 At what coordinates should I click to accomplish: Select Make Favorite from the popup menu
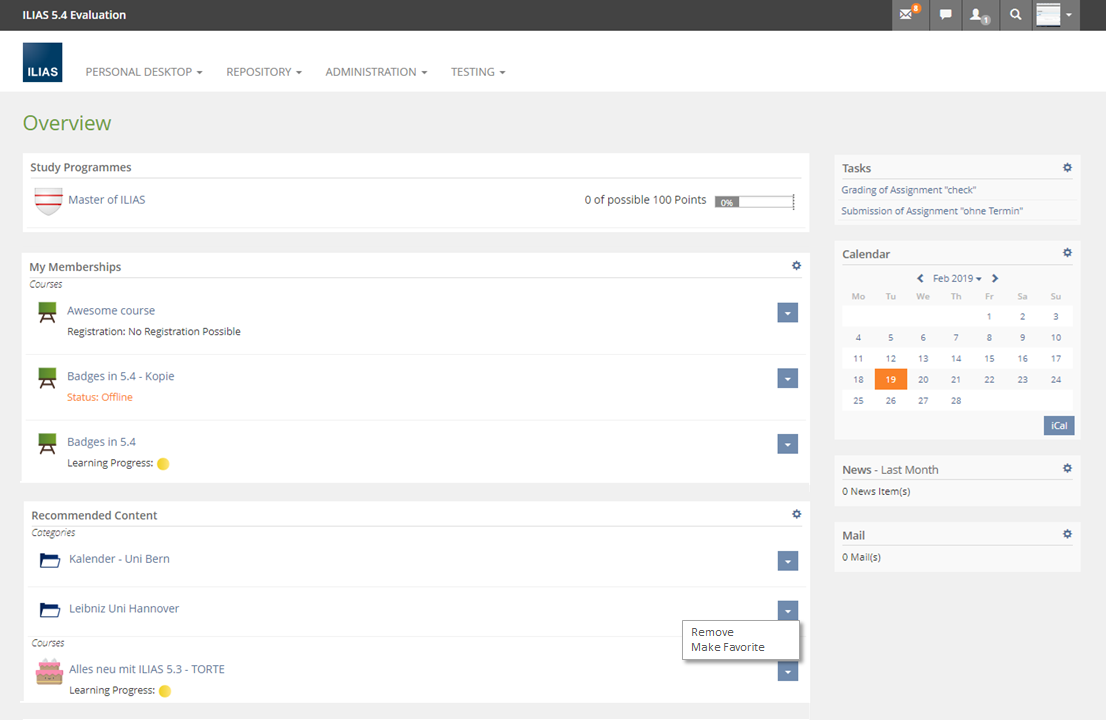point(727,647)
